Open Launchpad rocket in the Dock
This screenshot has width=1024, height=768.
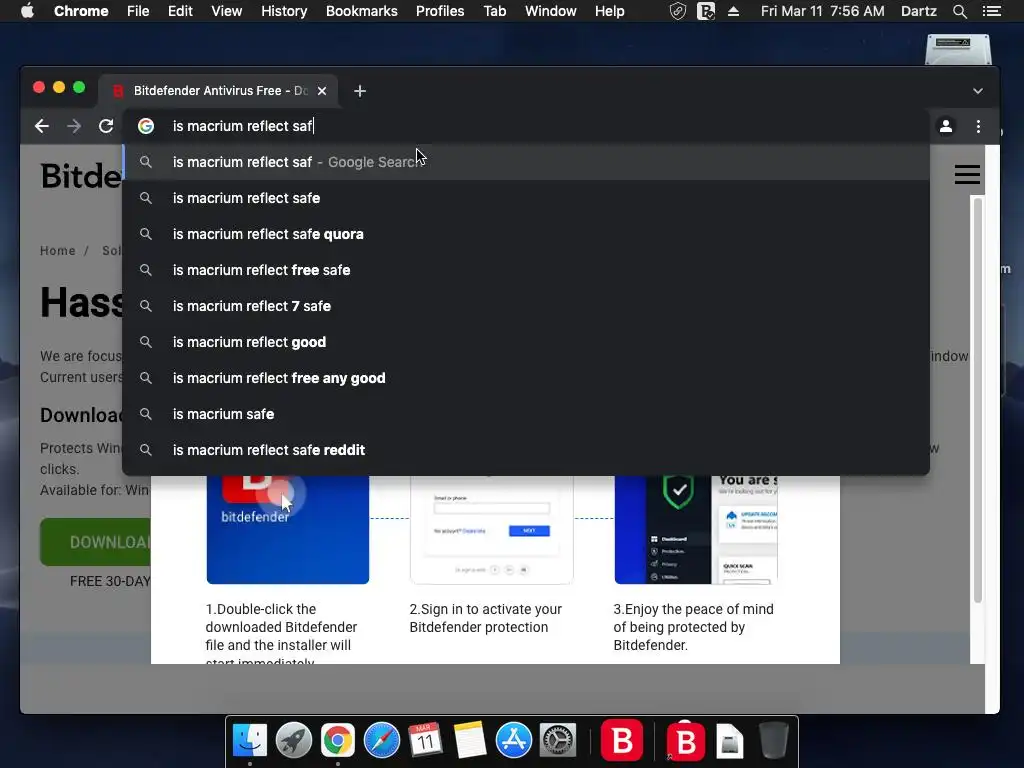(293, 741)
